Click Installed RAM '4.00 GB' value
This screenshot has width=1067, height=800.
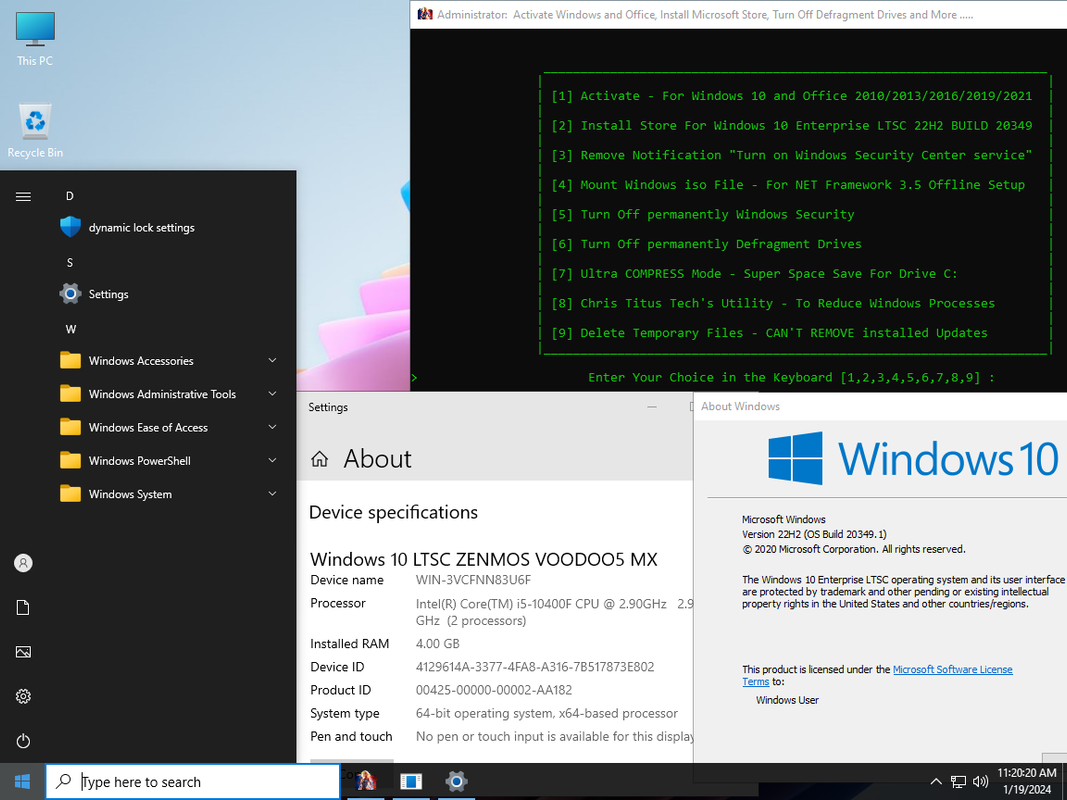438,644
